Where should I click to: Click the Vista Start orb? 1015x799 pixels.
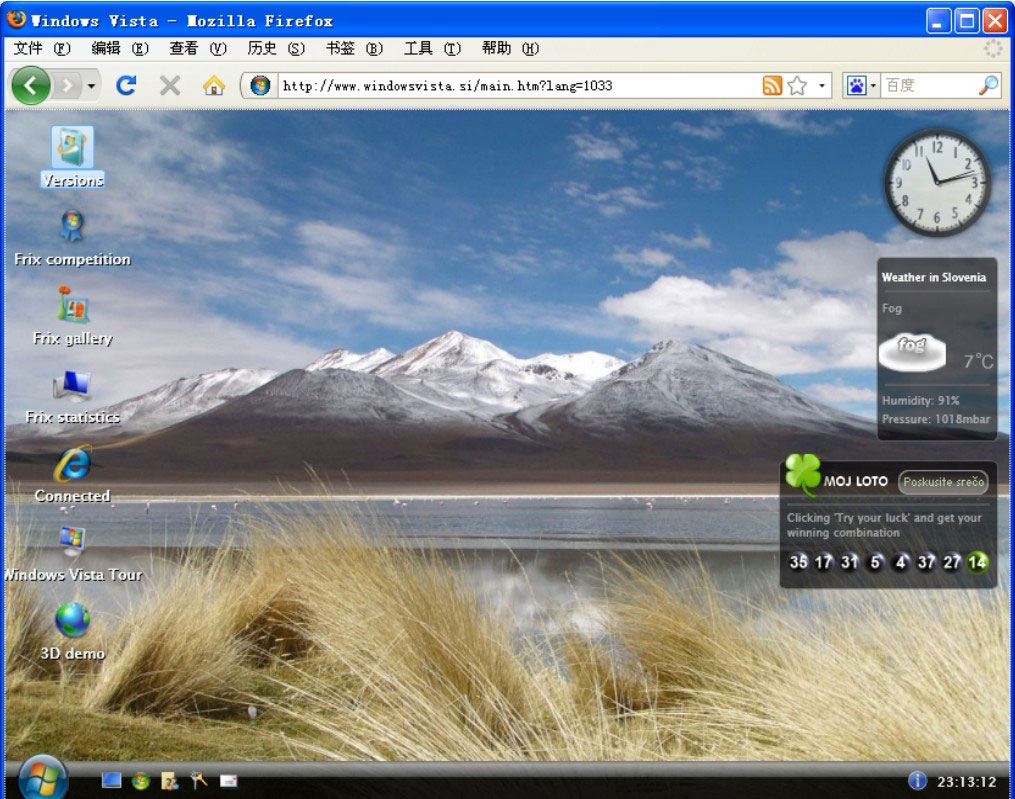click(43, 778)
